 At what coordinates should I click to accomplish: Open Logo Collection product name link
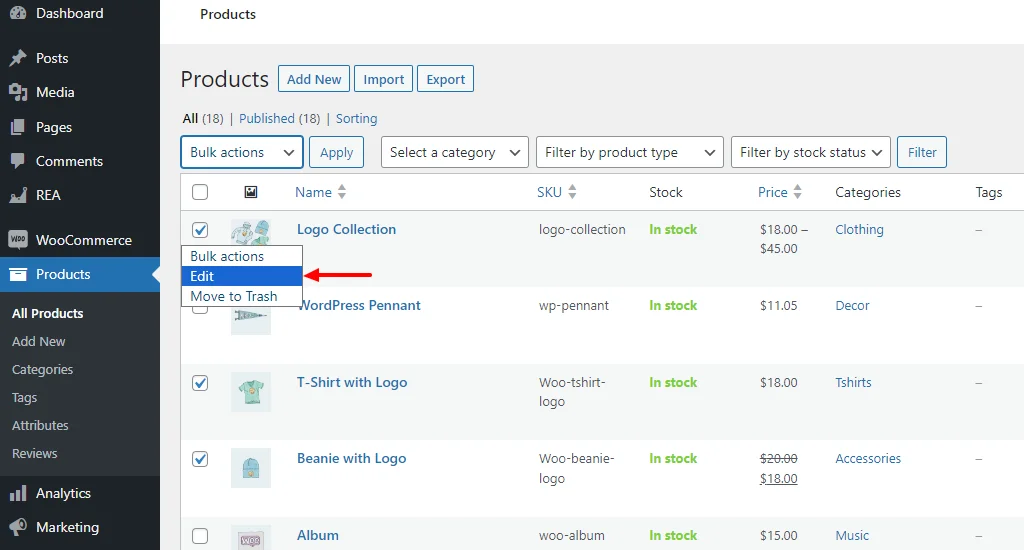coord(346,229)
